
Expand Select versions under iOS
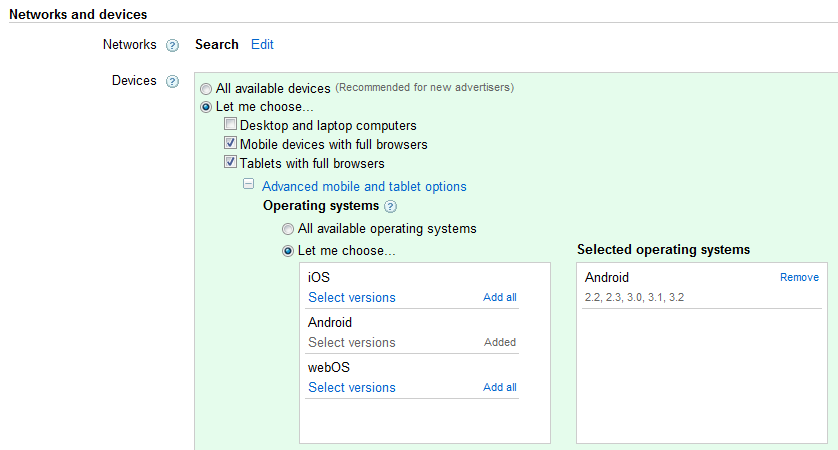351,297
